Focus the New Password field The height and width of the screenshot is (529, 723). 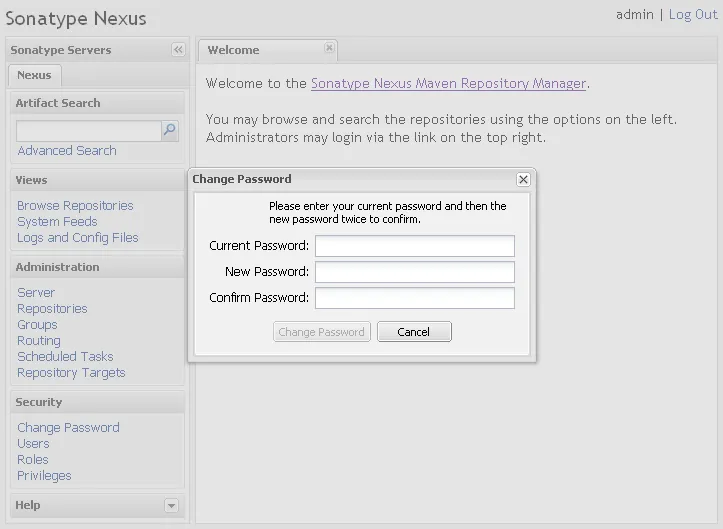(x=415, y=272)
